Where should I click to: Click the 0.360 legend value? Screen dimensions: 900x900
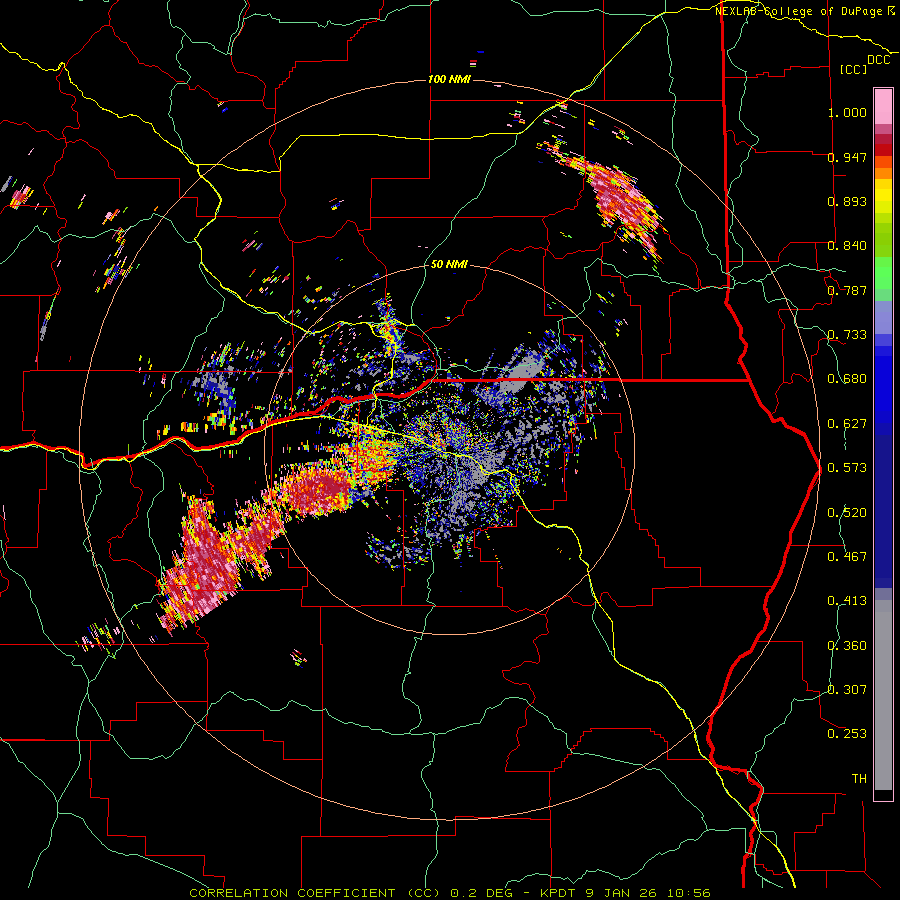(x=847, y=646)
